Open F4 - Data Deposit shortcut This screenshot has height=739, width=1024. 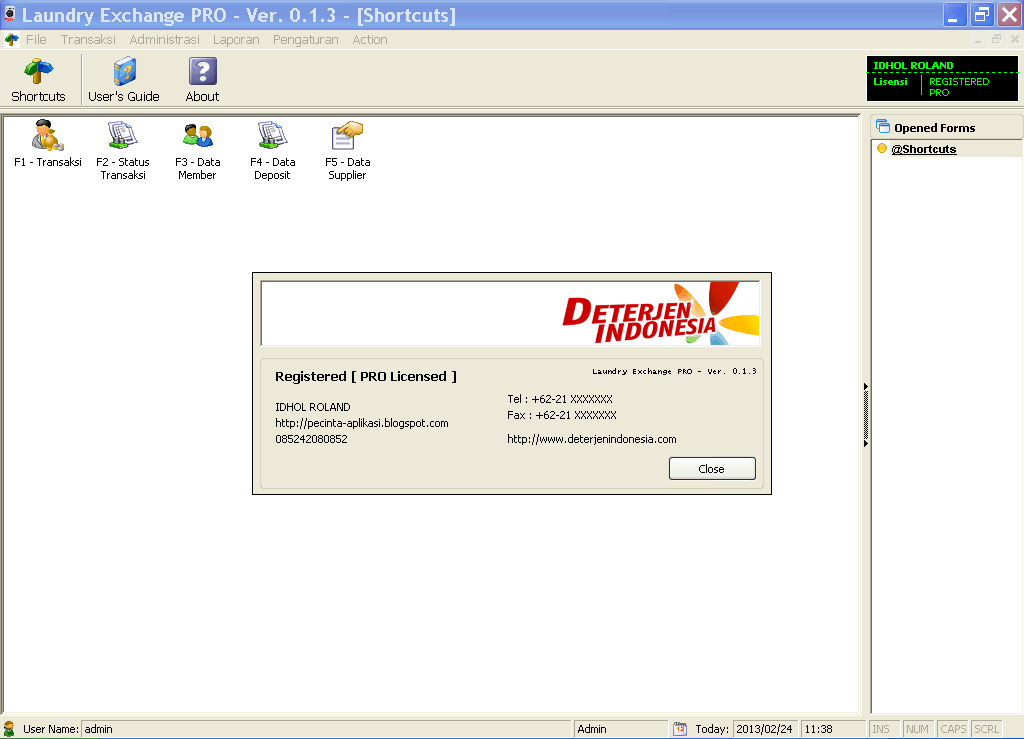coord(272,150)
